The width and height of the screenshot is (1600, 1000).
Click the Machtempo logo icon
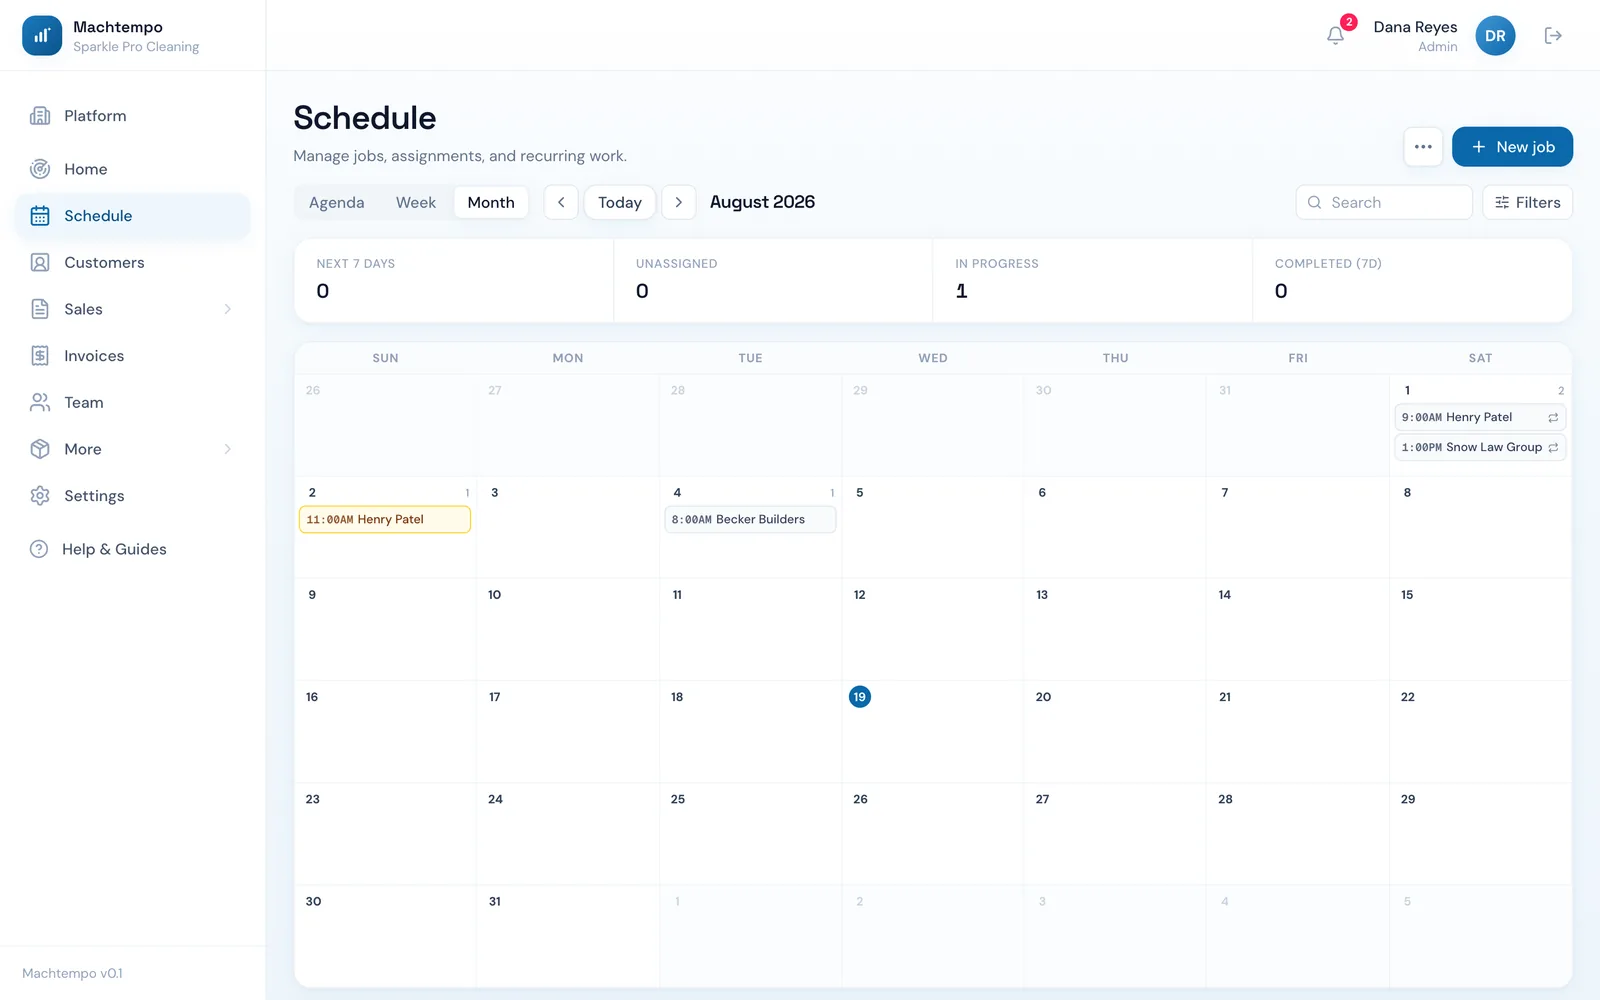[42, 36]
